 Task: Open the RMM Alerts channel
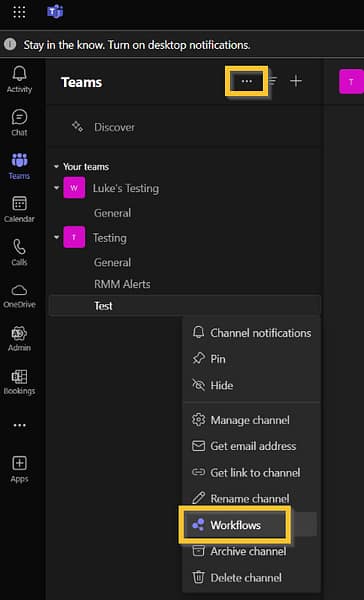point(122,284)
